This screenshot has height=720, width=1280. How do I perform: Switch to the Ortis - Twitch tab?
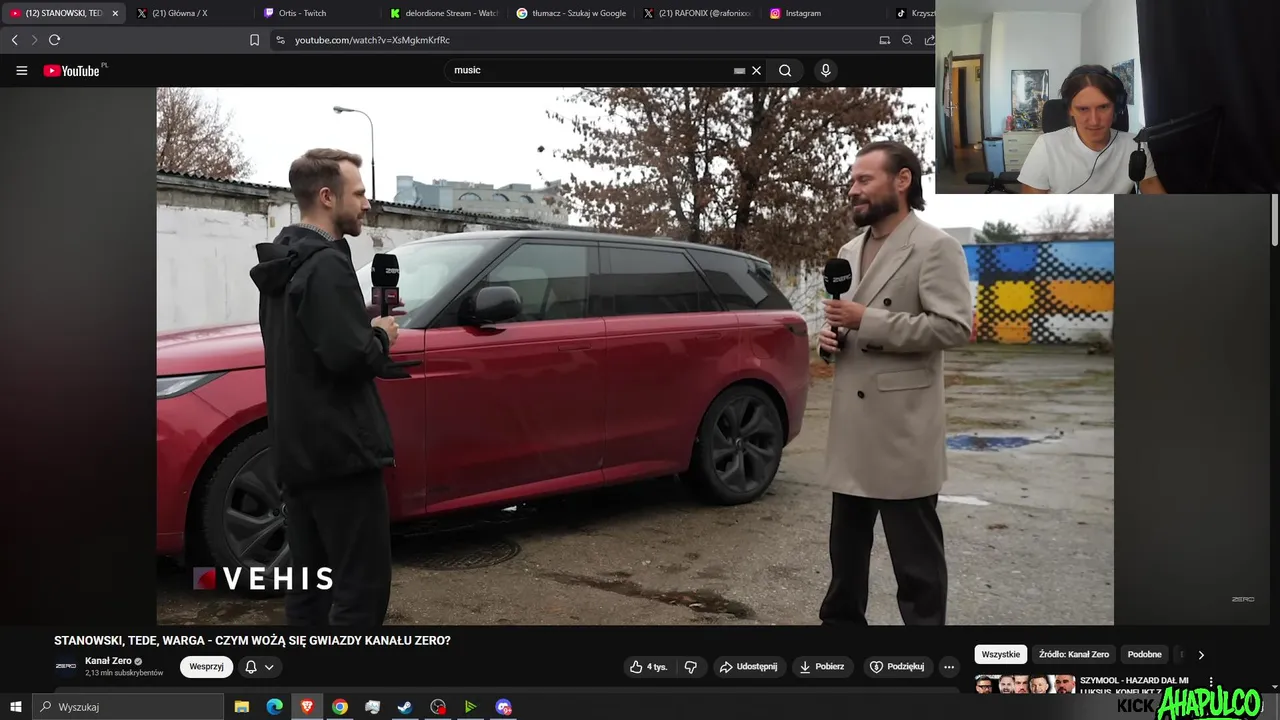tap(318, 13)
